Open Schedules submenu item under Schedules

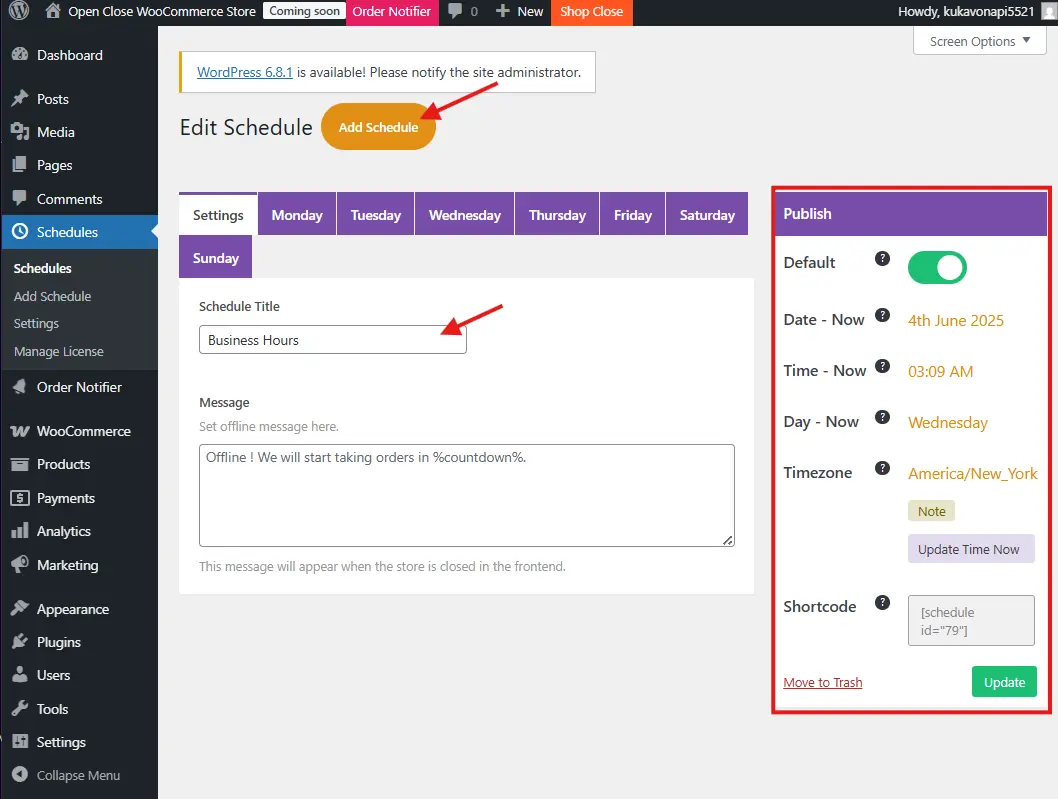pyautogui.click(x=43, y=268)
